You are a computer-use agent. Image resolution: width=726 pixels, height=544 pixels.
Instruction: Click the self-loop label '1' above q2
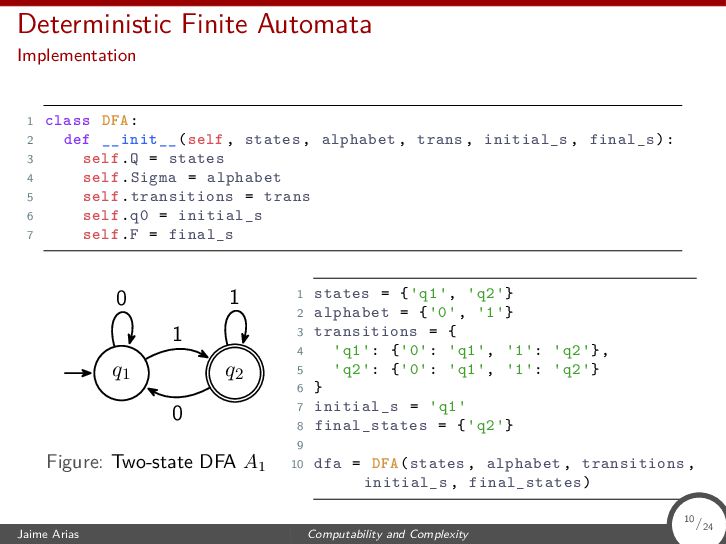[x=234, y=297]
